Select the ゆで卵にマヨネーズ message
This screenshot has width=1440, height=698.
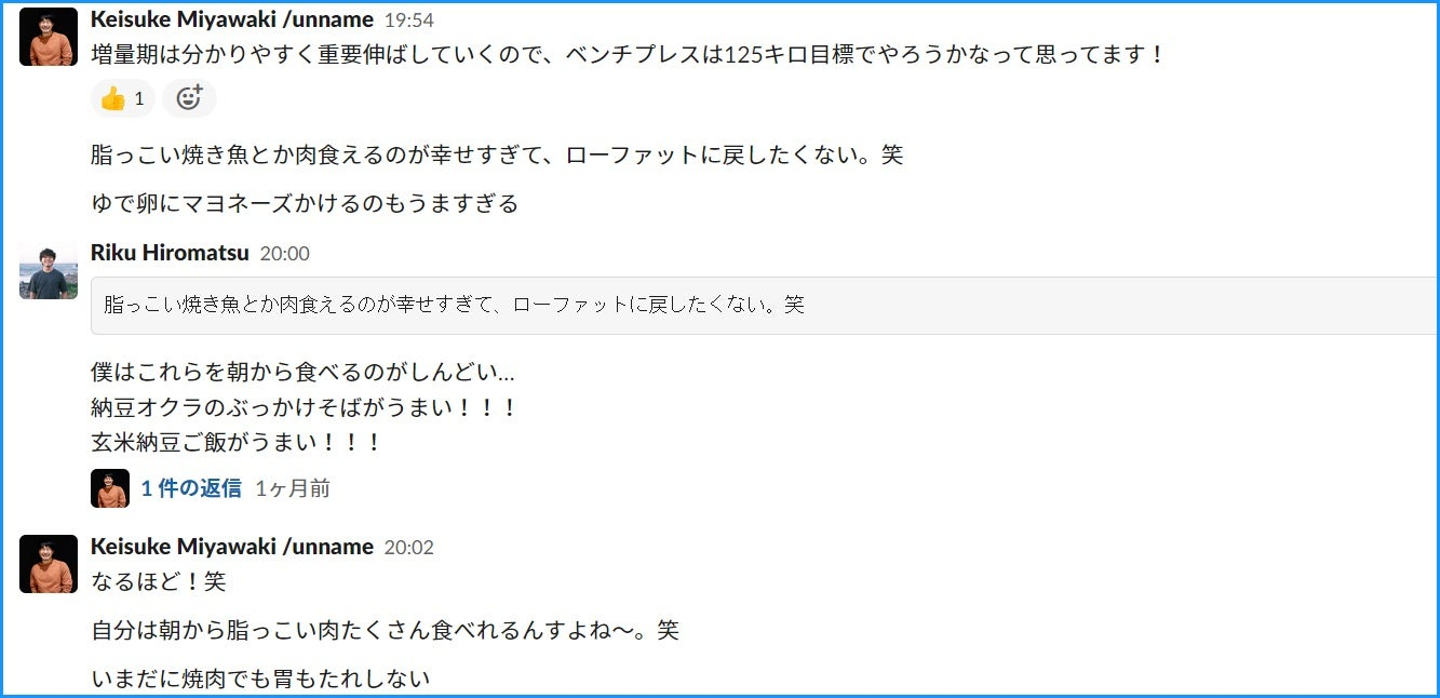pyautogui.click(x=305, y=204)
